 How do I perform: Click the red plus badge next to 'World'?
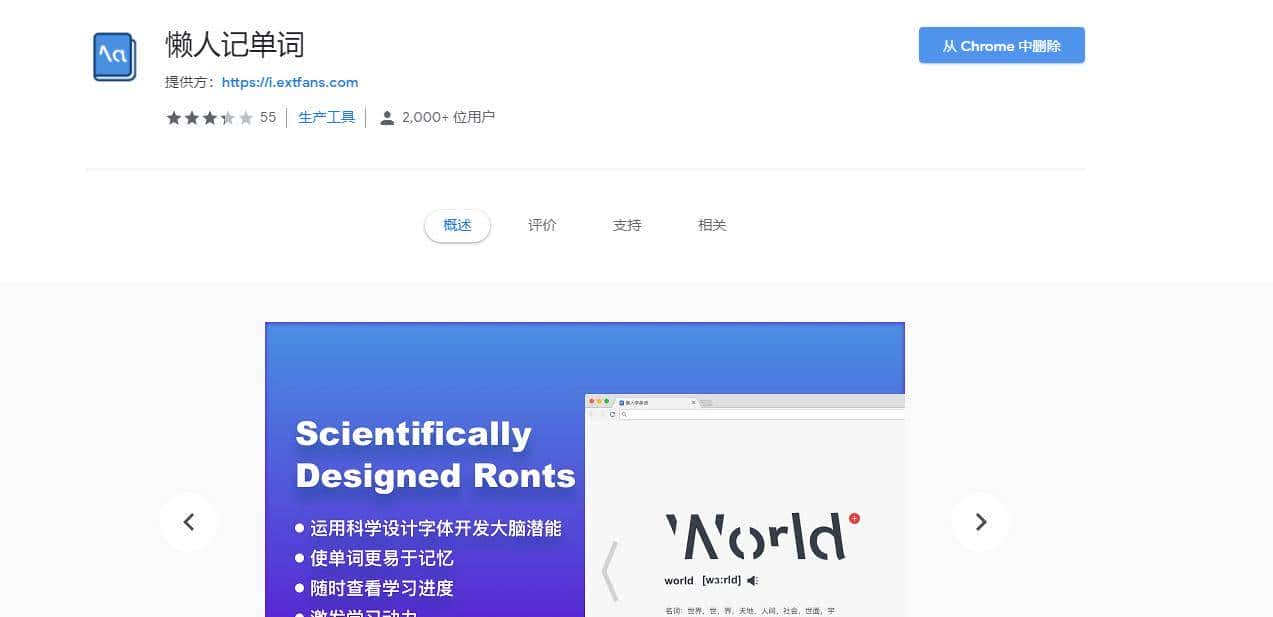pos(854,518)
